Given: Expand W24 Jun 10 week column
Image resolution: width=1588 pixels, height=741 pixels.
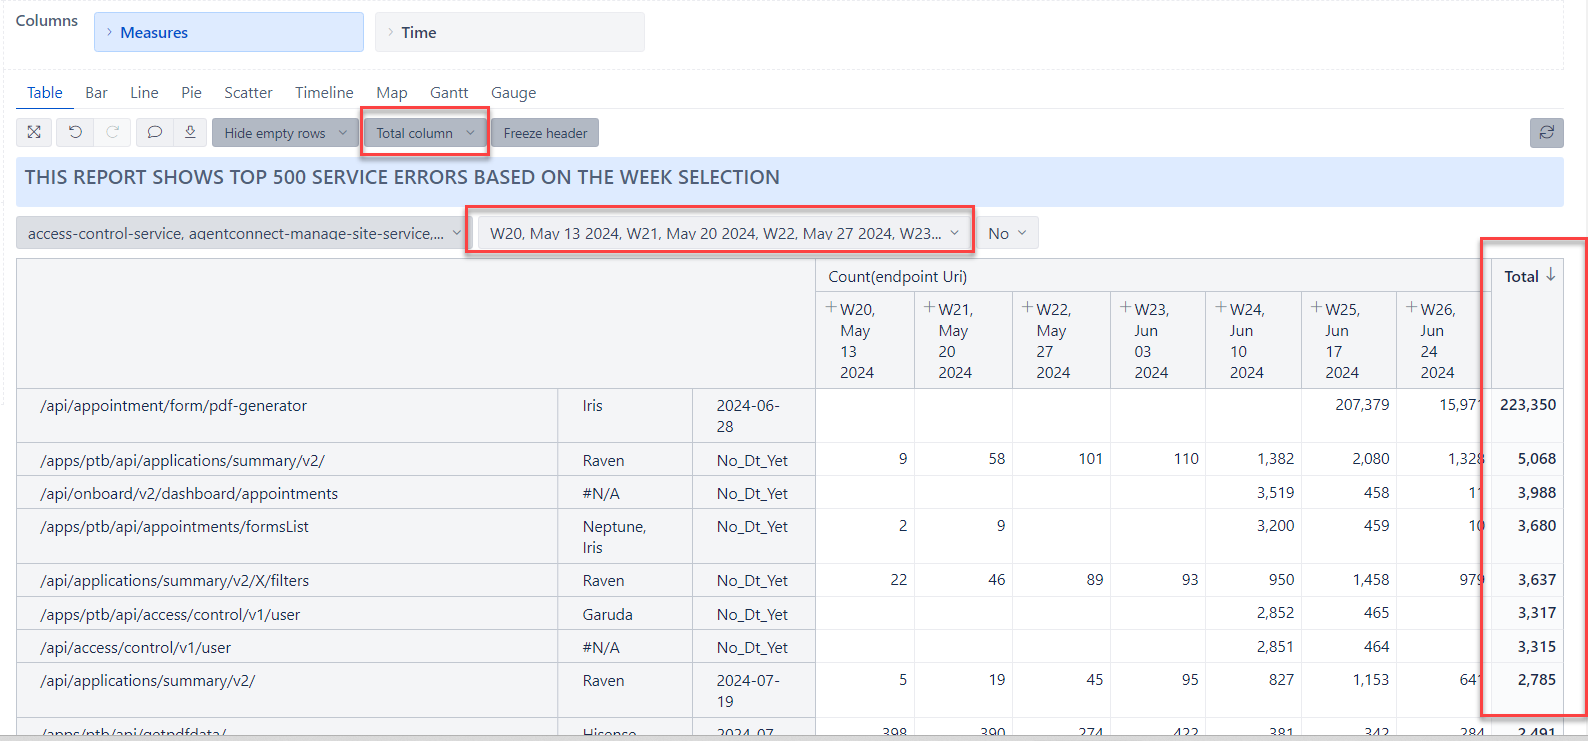Looking at the screenshot, I should (1220, 308).
